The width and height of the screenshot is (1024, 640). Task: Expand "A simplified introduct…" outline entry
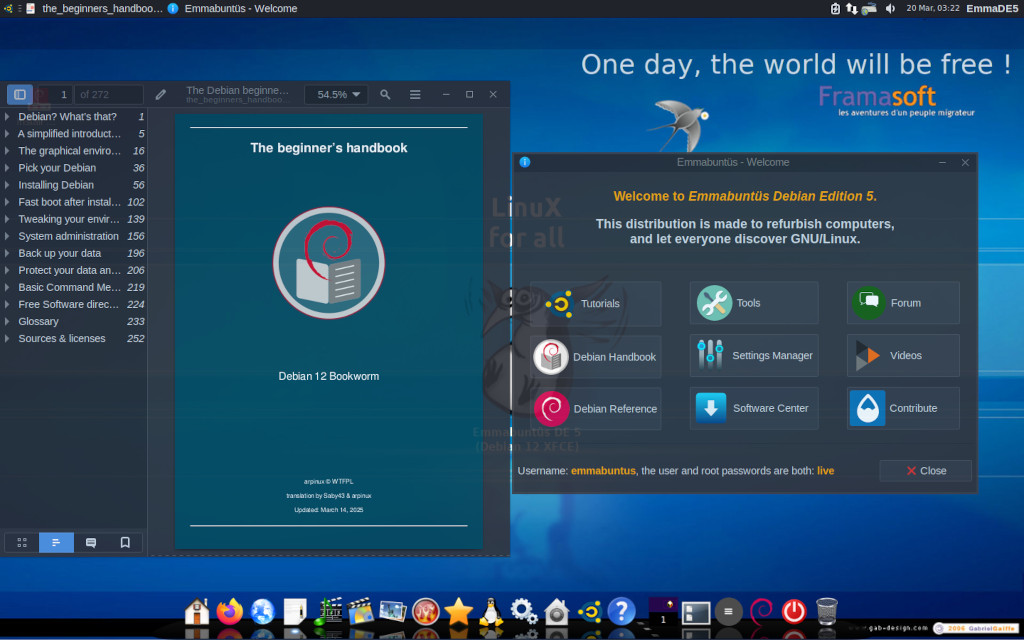point(7,134)
